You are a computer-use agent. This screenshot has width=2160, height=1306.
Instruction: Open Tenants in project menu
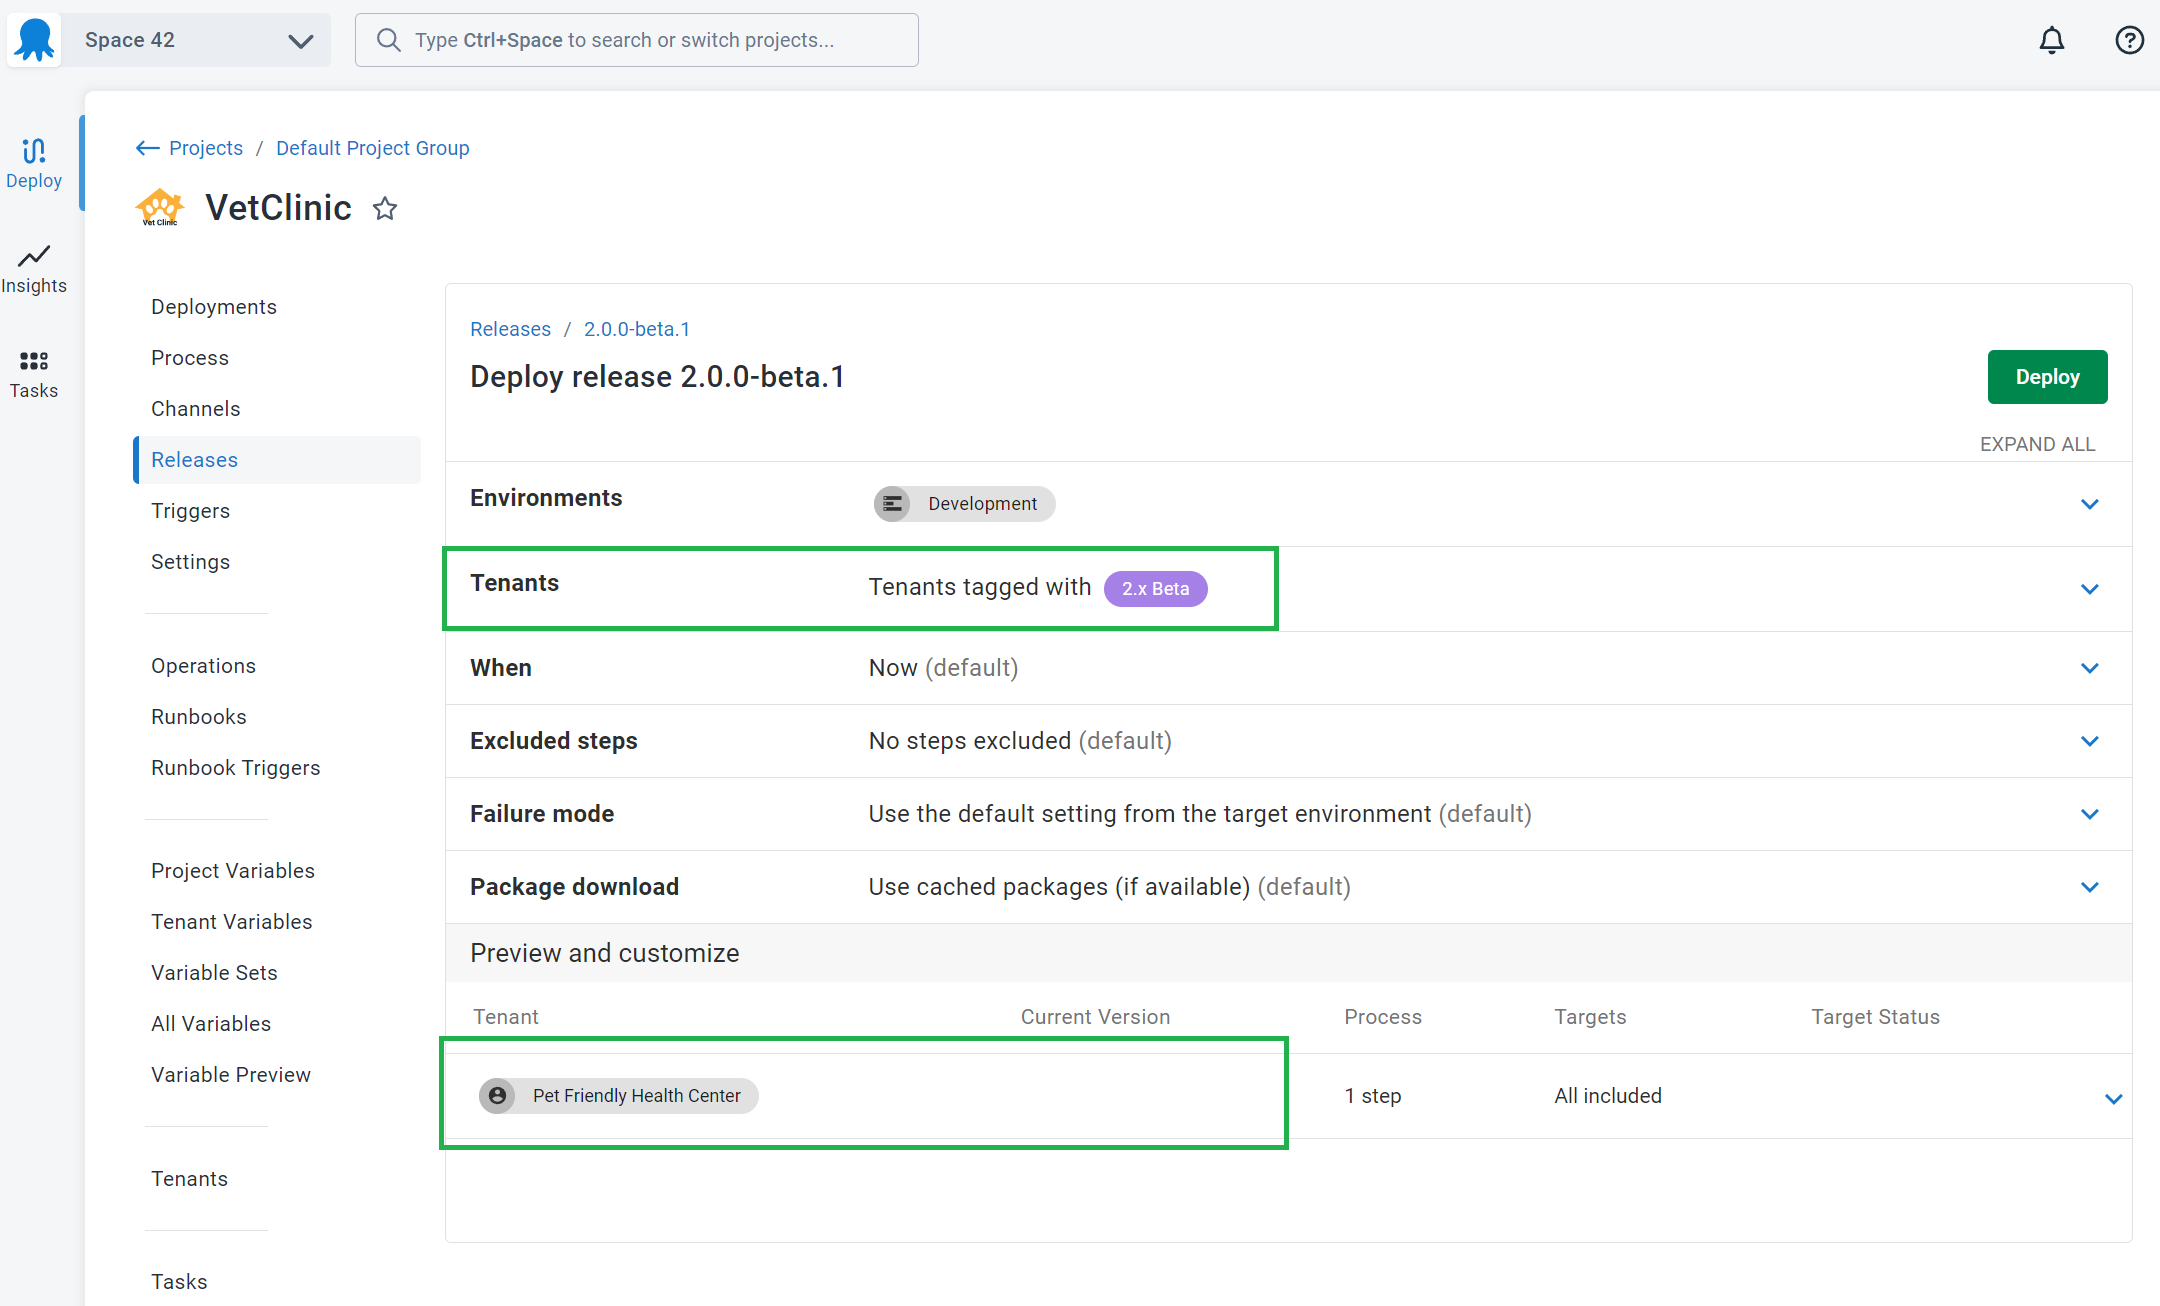click(x=189, y=1179)
